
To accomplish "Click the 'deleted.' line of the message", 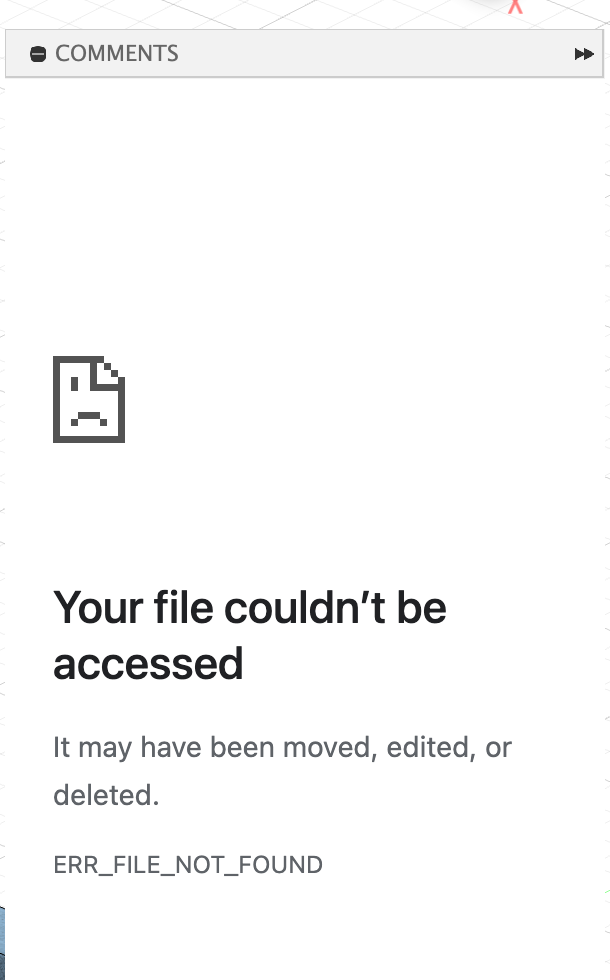I will tap(106, 796).
